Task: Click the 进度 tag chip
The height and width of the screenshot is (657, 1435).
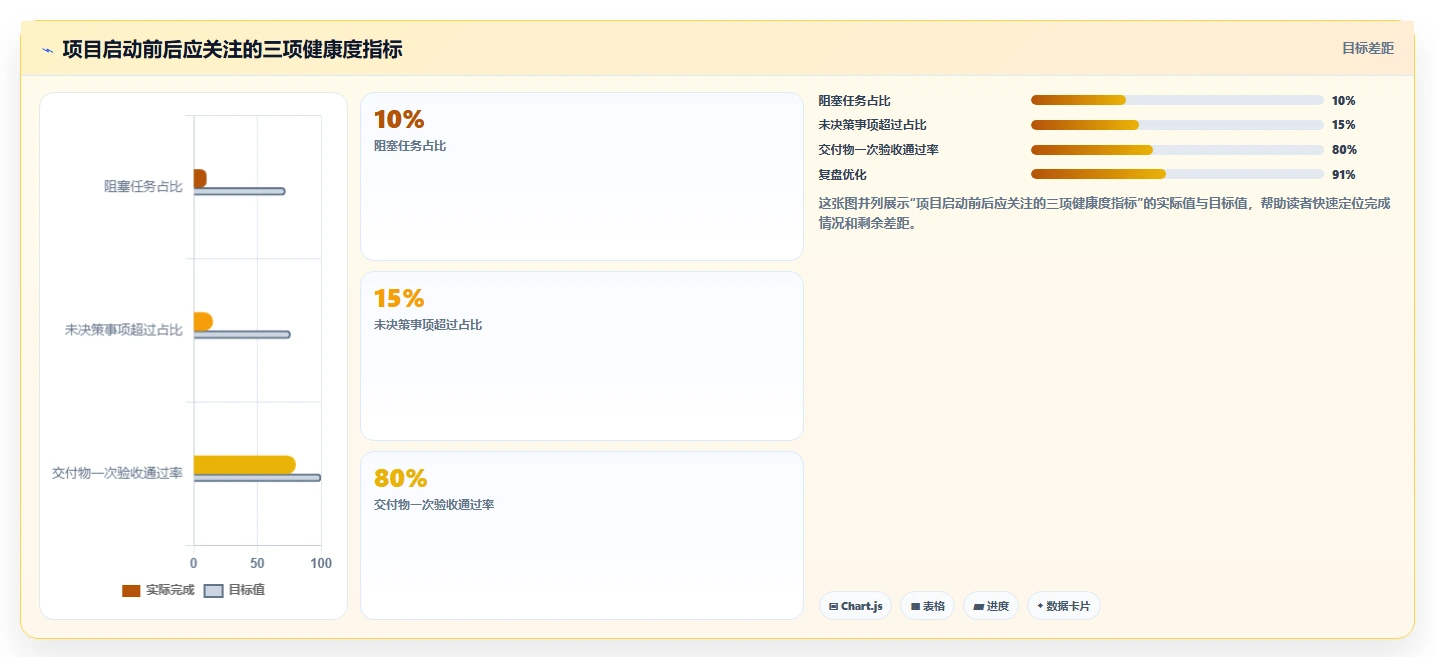Action: coord(991,606)
